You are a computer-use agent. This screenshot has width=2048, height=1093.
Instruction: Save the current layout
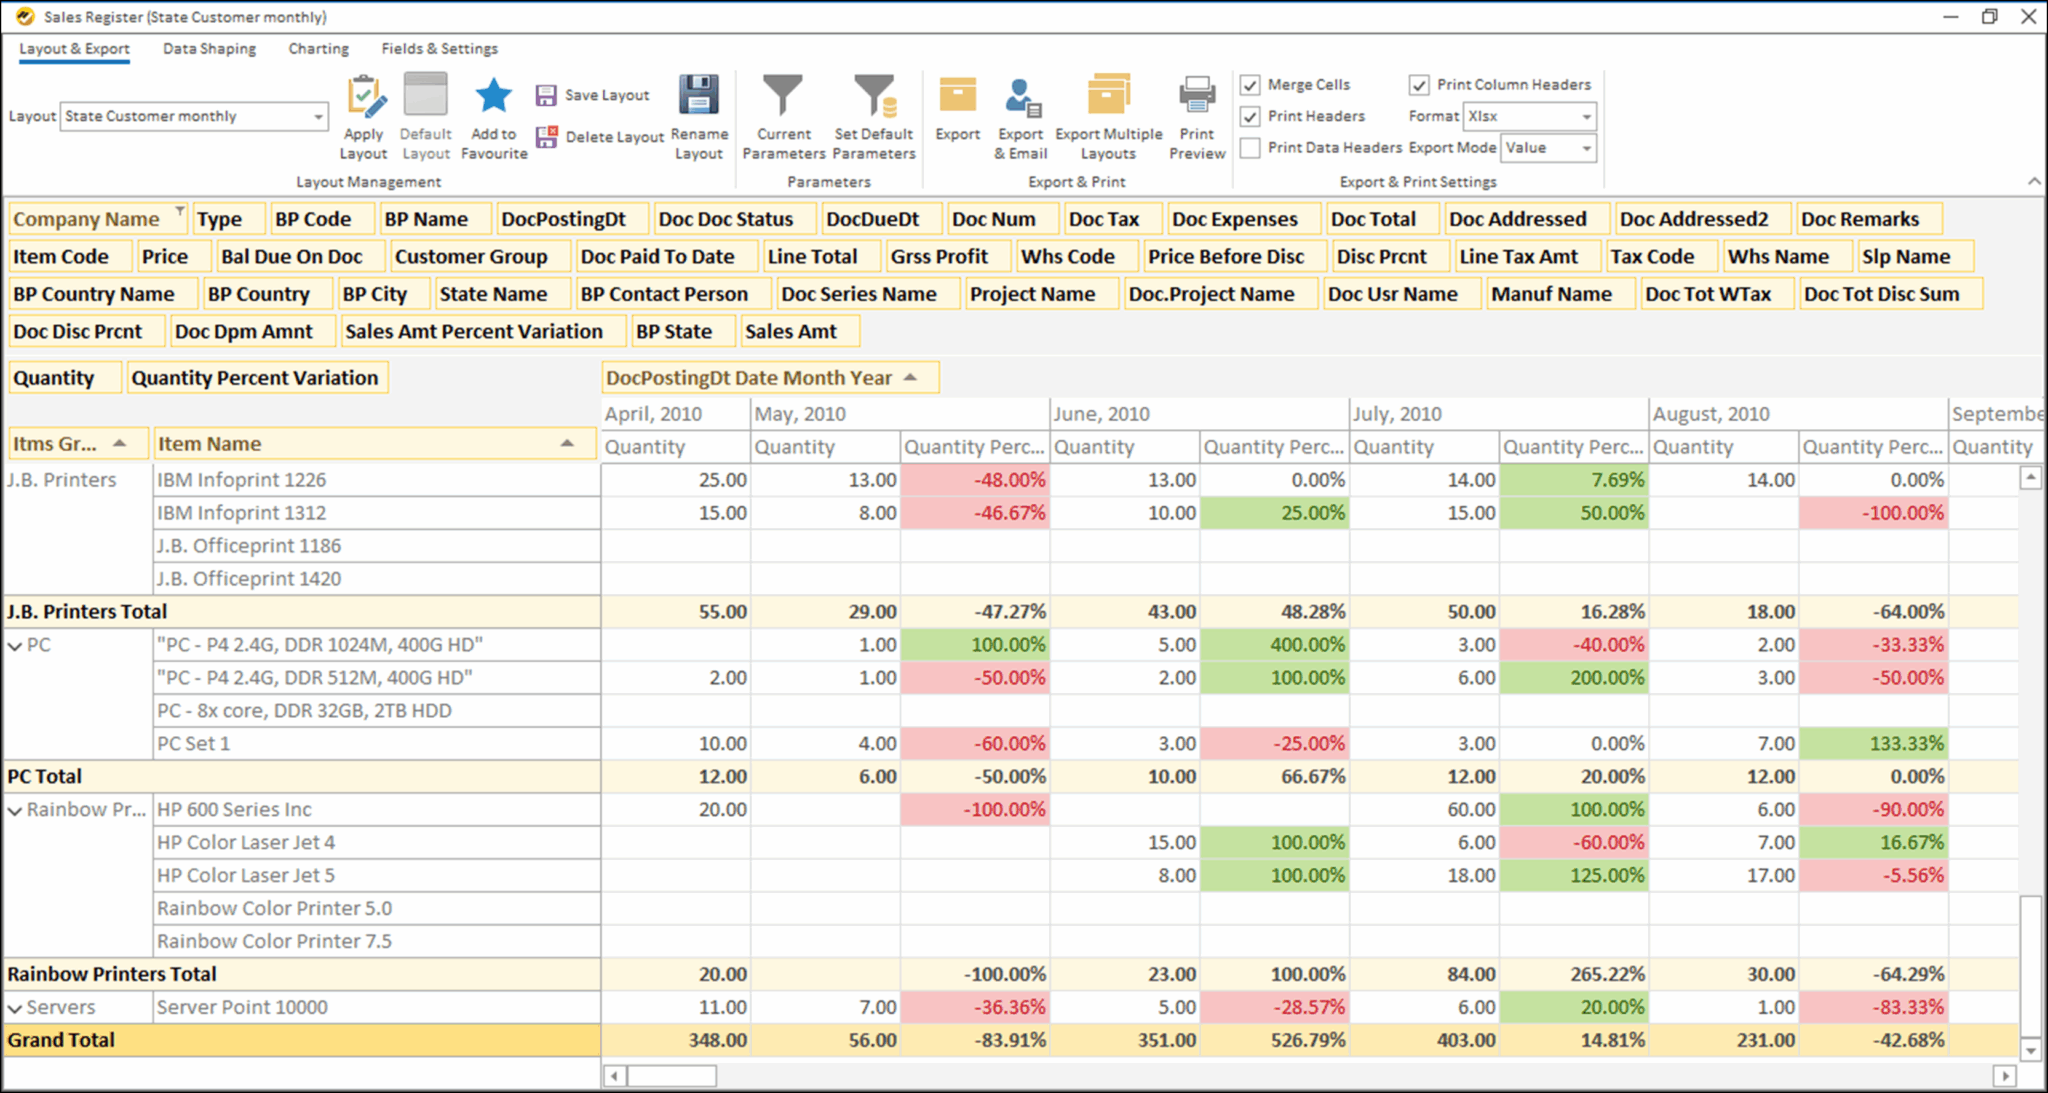point(592,94)
